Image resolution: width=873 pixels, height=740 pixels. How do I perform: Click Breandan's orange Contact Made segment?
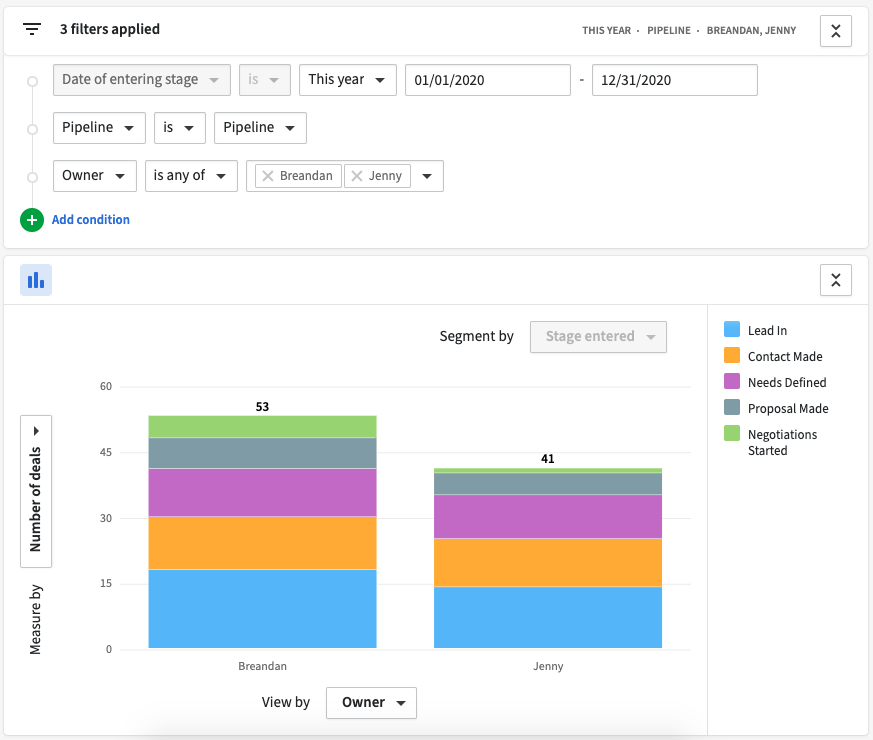coord(262,543)
